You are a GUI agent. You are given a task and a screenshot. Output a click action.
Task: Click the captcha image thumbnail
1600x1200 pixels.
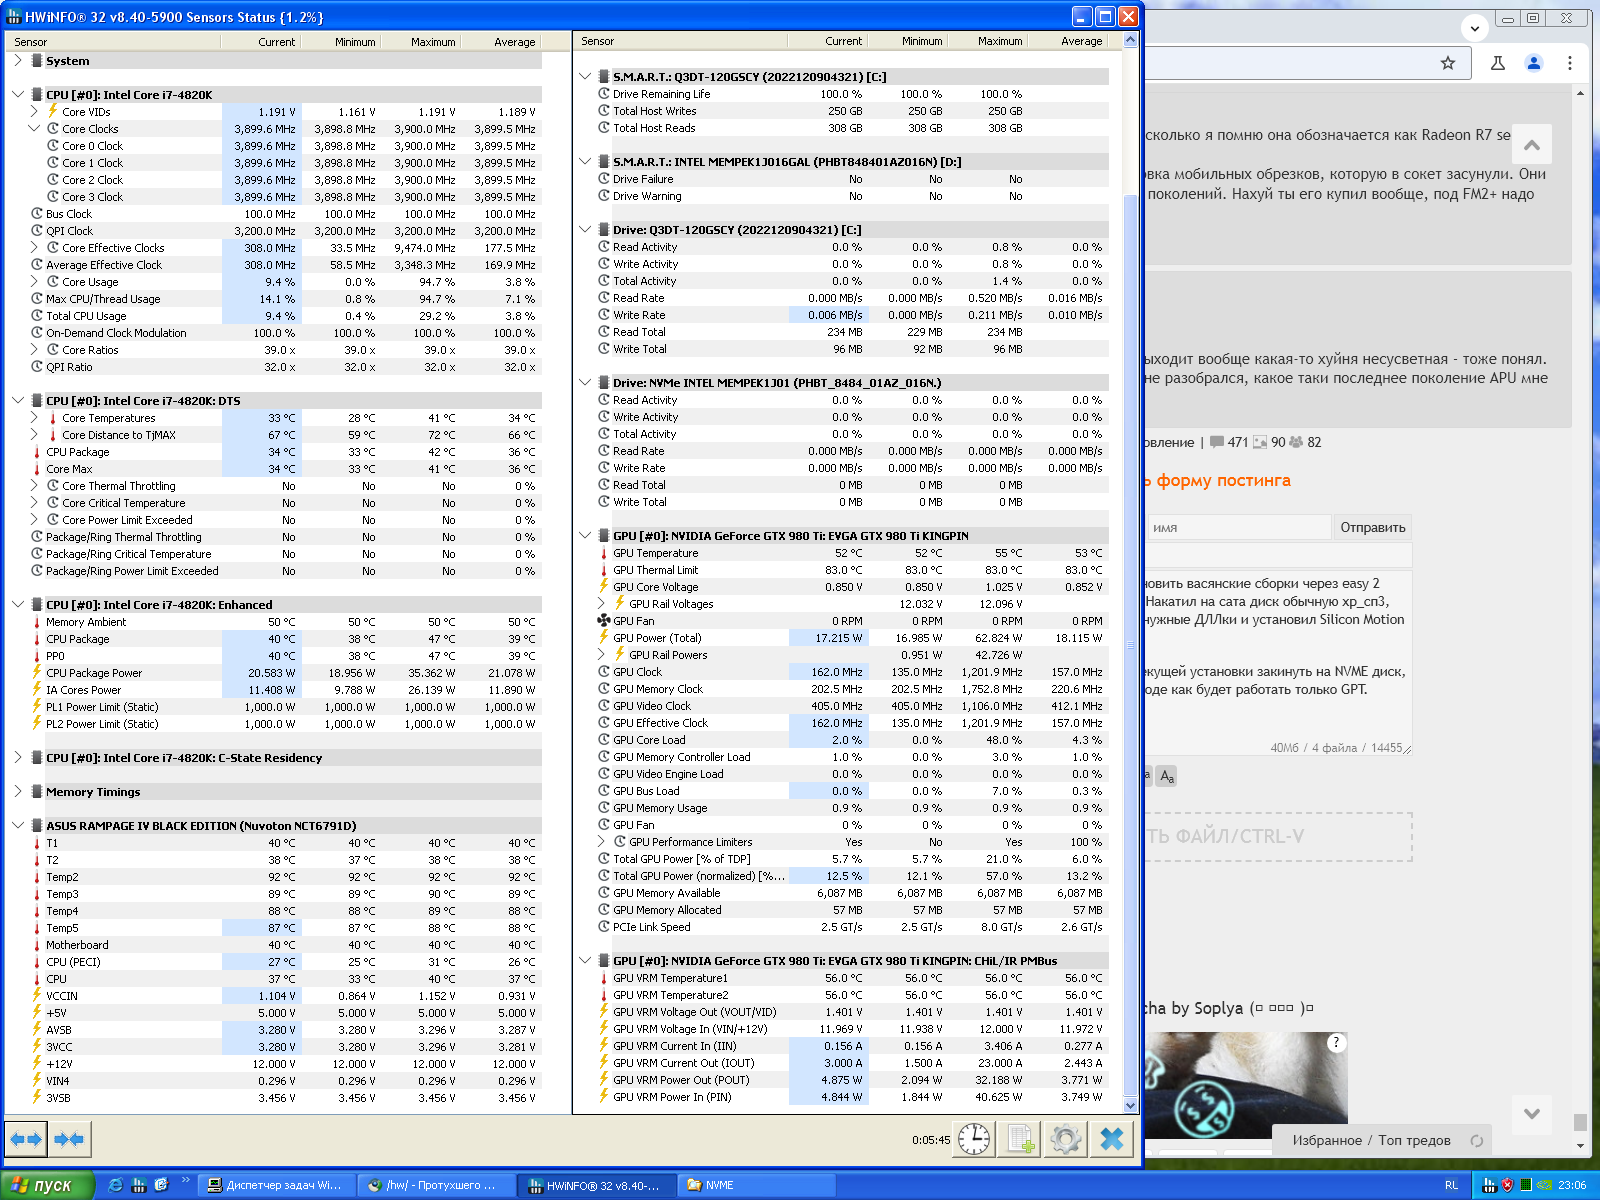point(1246,1085)
